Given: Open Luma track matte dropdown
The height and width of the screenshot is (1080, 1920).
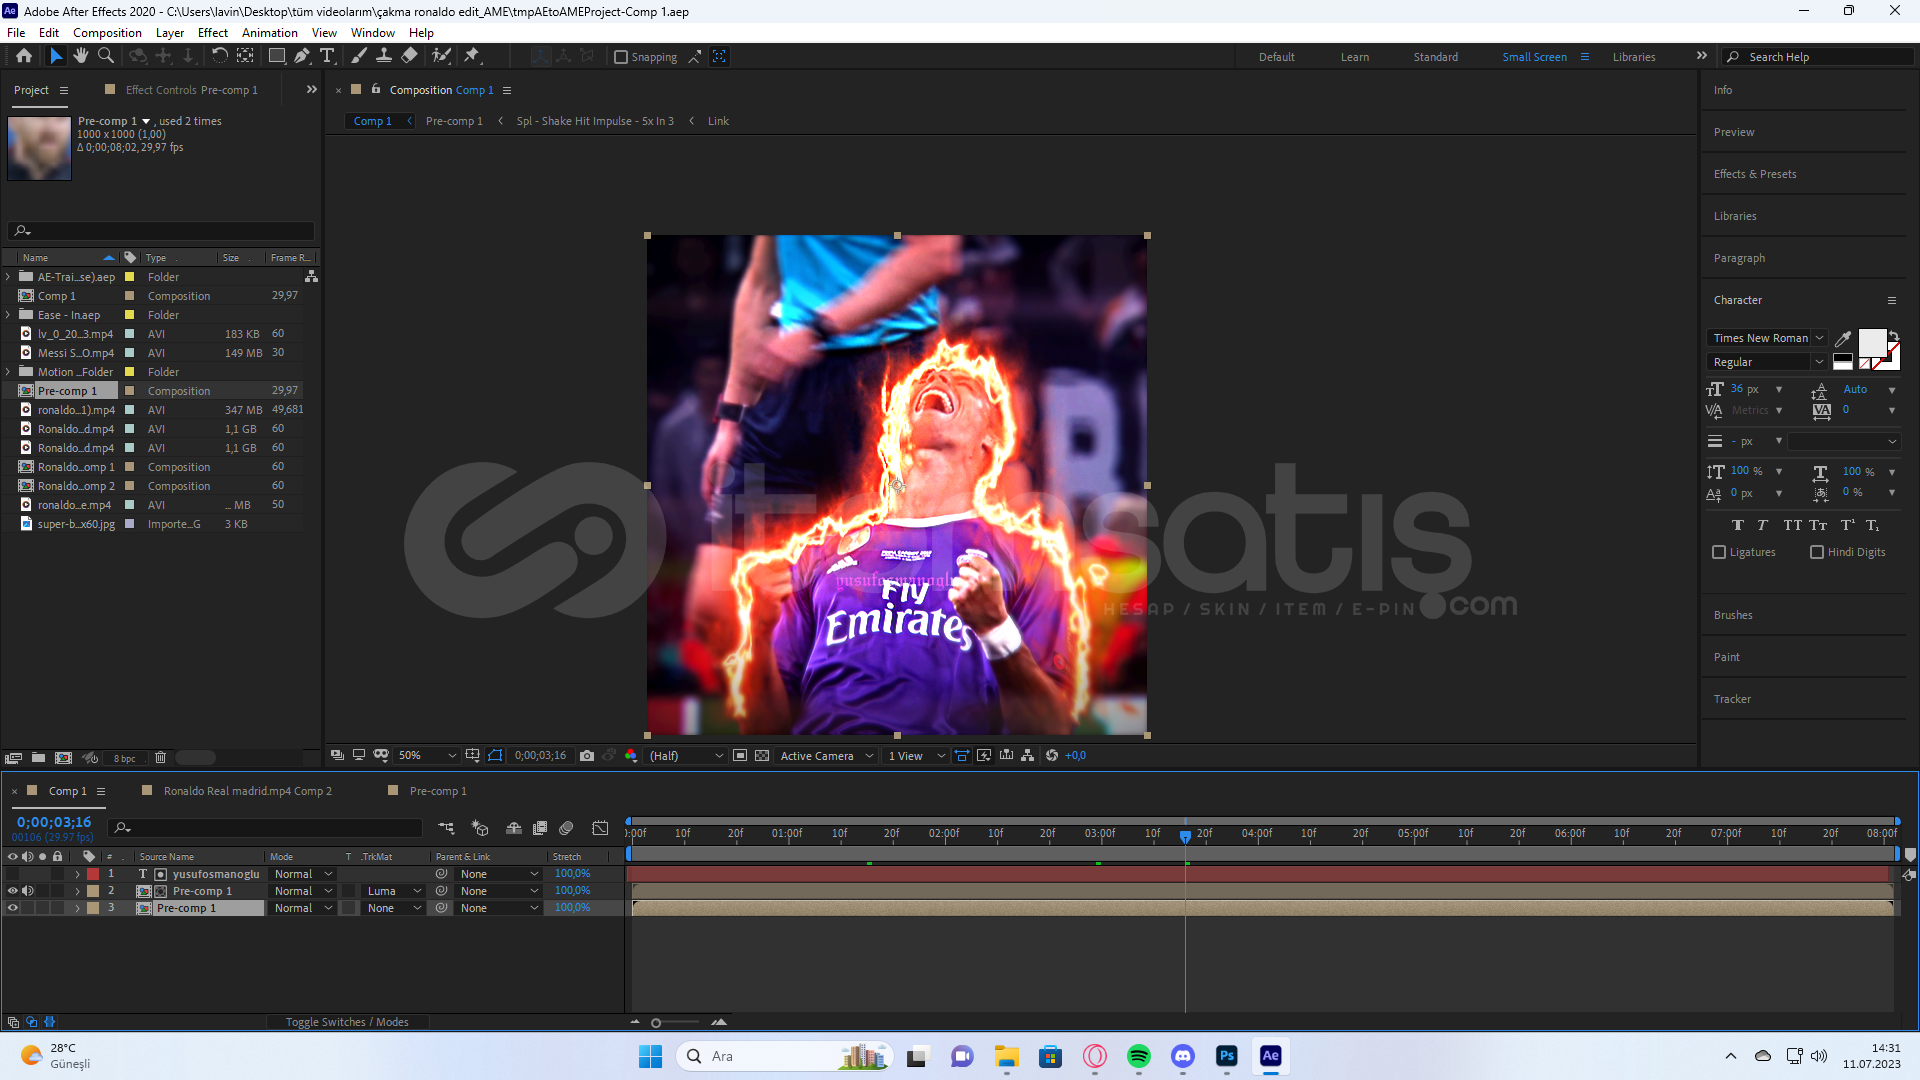Looking at the screenshot, I should (x=394, y=891).
